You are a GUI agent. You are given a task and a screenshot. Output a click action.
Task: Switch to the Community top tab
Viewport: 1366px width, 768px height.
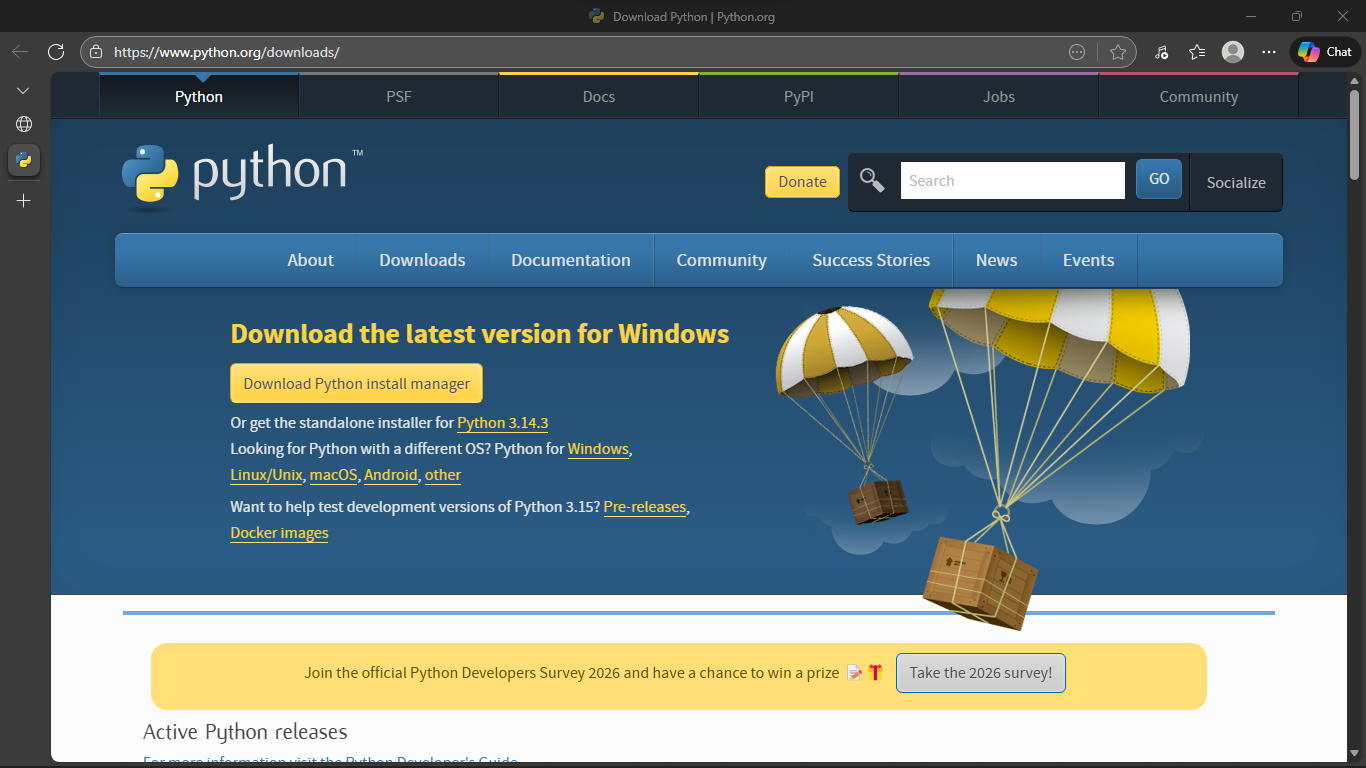click(x=1199, y=96)
